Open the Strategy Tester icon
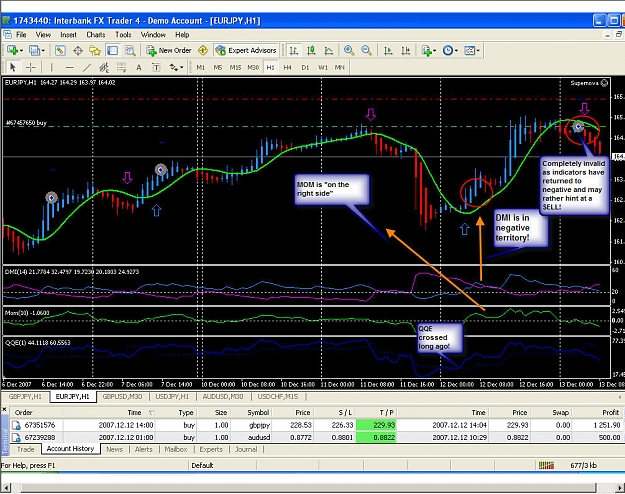The height and width of the screenshot is (494, 625). coord(130,51)
